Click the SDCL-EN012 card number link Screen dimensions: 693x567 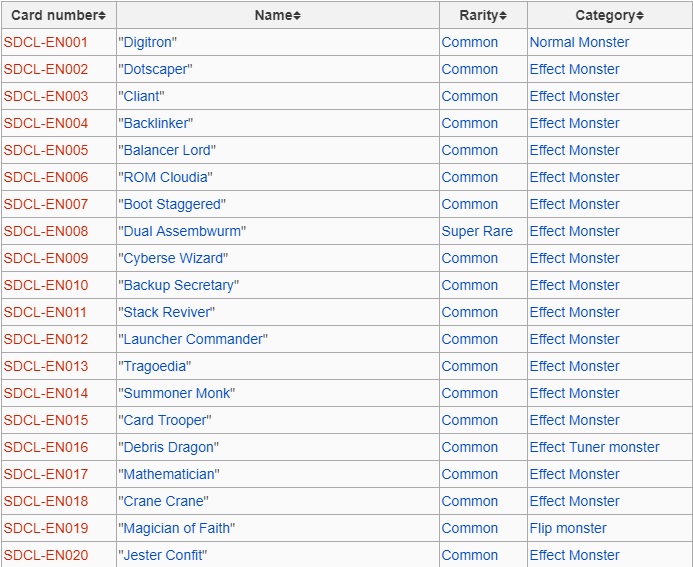(x=46, y=339)
